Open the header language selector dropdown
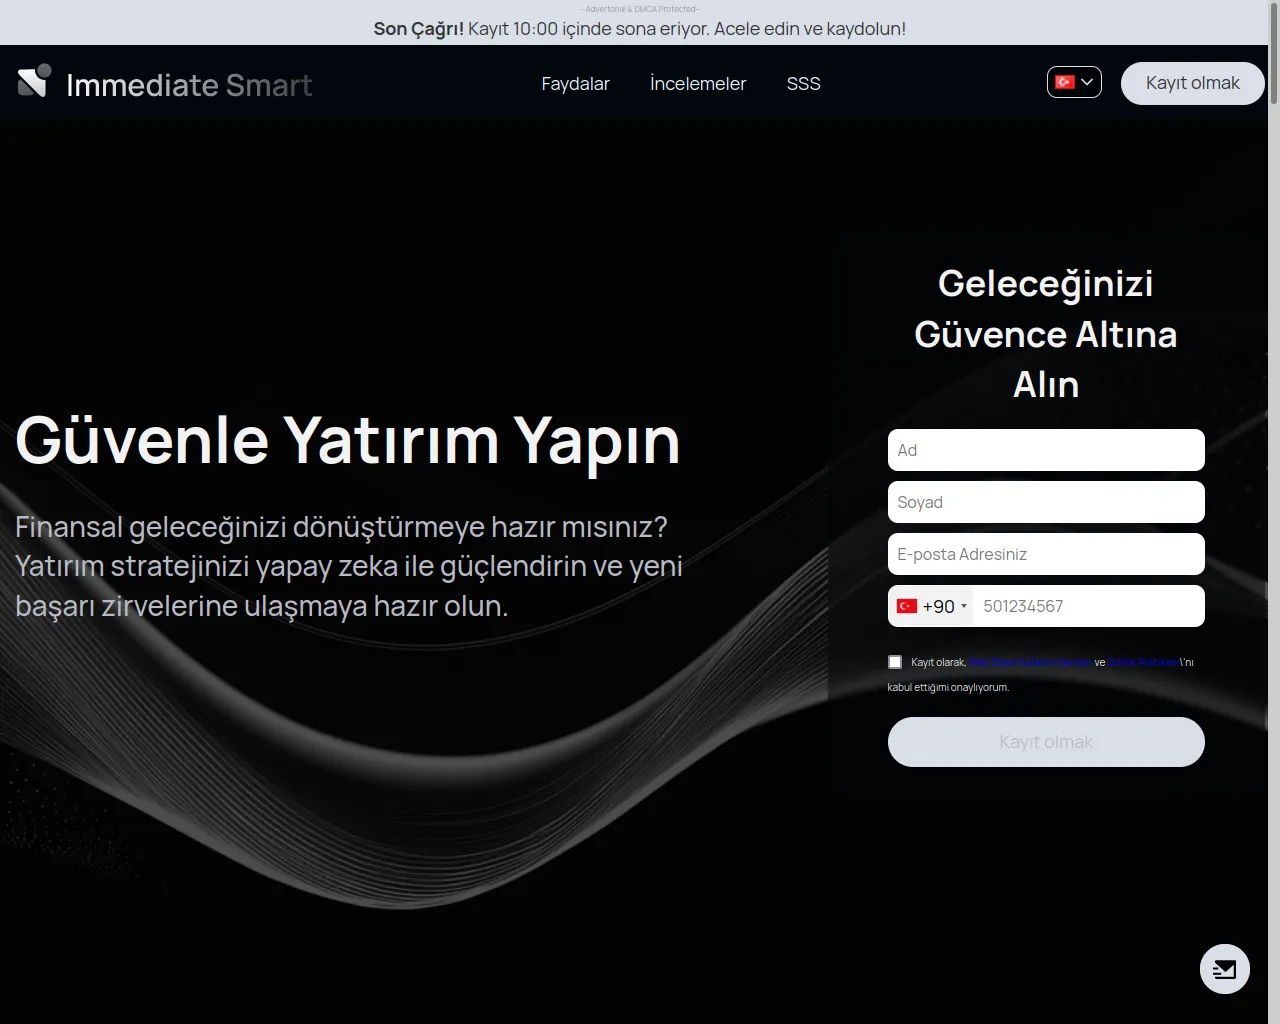The width and height of the screenshot is (1280, 1024). (1074, 82)
